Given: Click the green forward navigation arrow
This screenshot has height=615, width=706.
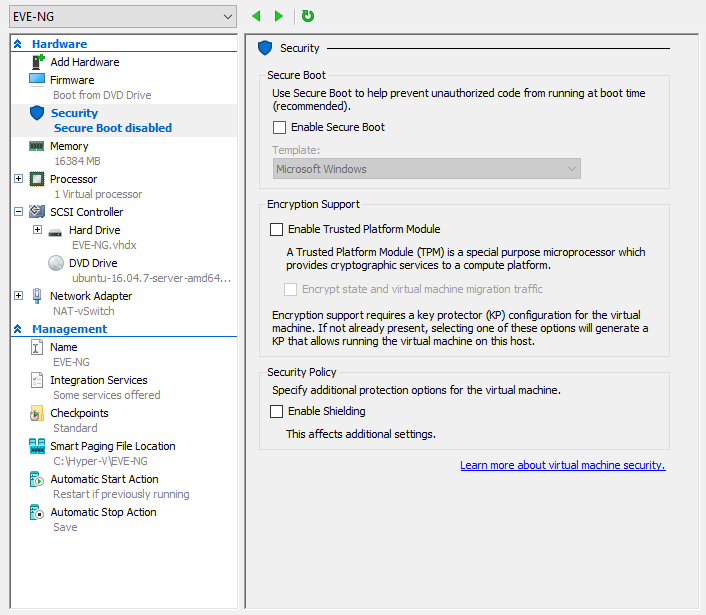Looking at the screenshot, I should (279, 16).
